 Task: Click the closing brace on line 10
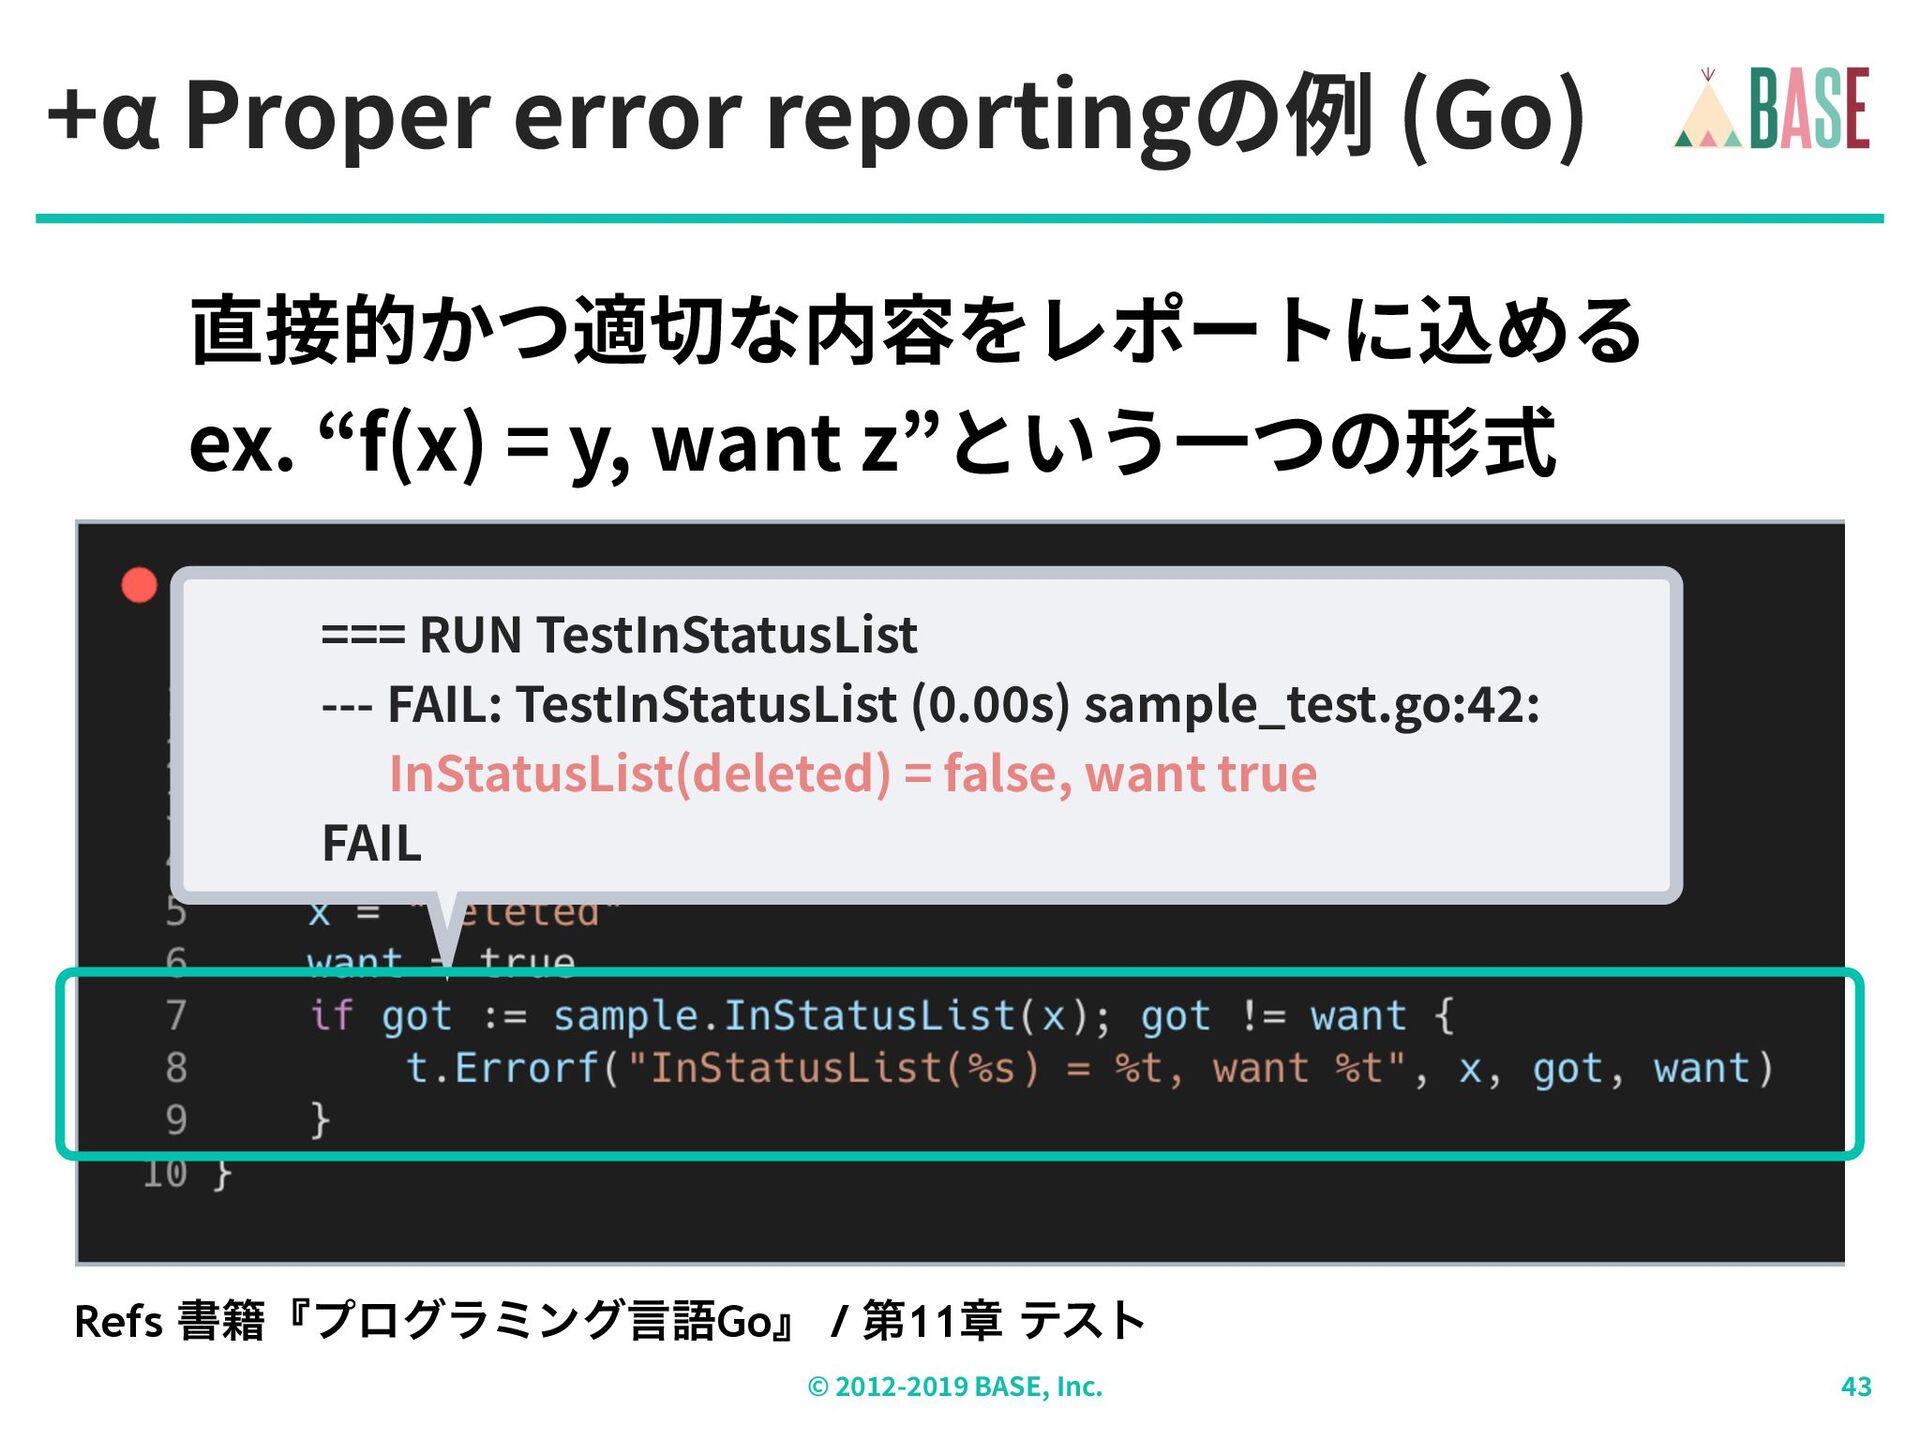pos(222,1173)
